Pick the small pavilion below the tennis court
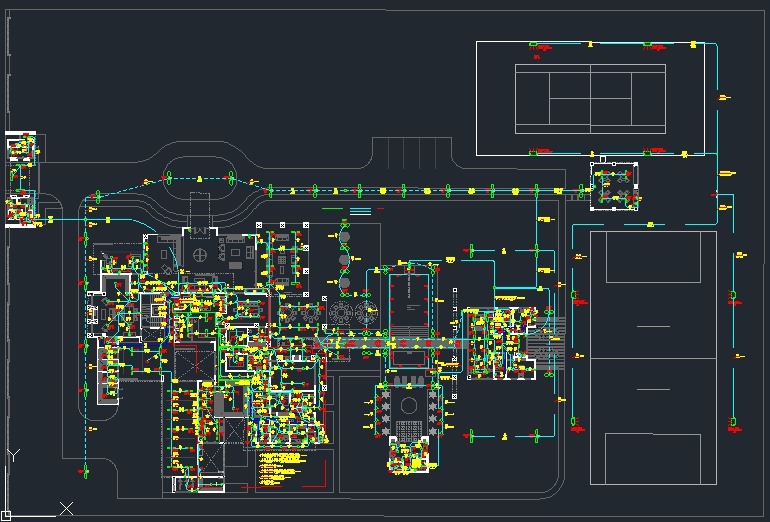770x522 pixels. point(614,186)
